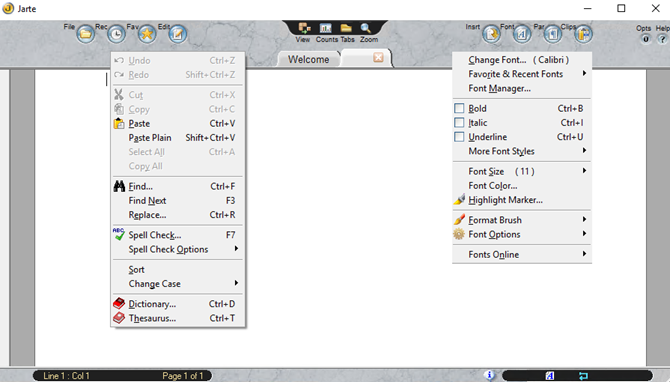Click the word wrap arrow icon in status bar

(583, 376)
